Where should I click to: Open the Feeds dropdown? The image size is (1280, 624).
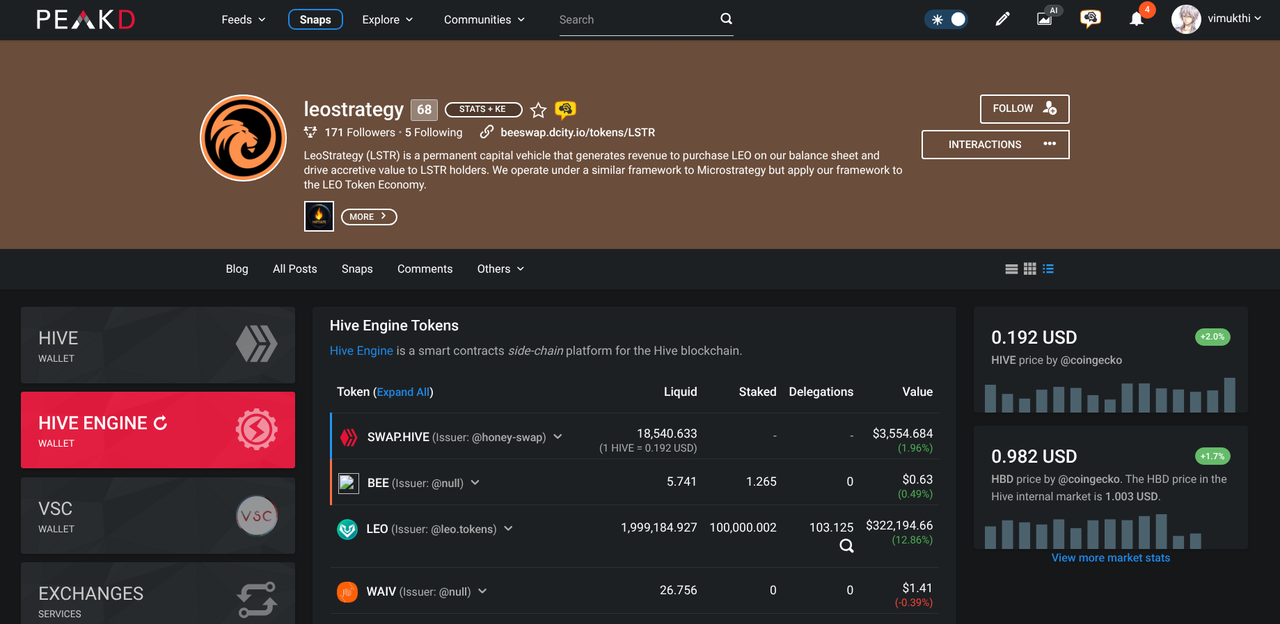click(x=243, y=19)
